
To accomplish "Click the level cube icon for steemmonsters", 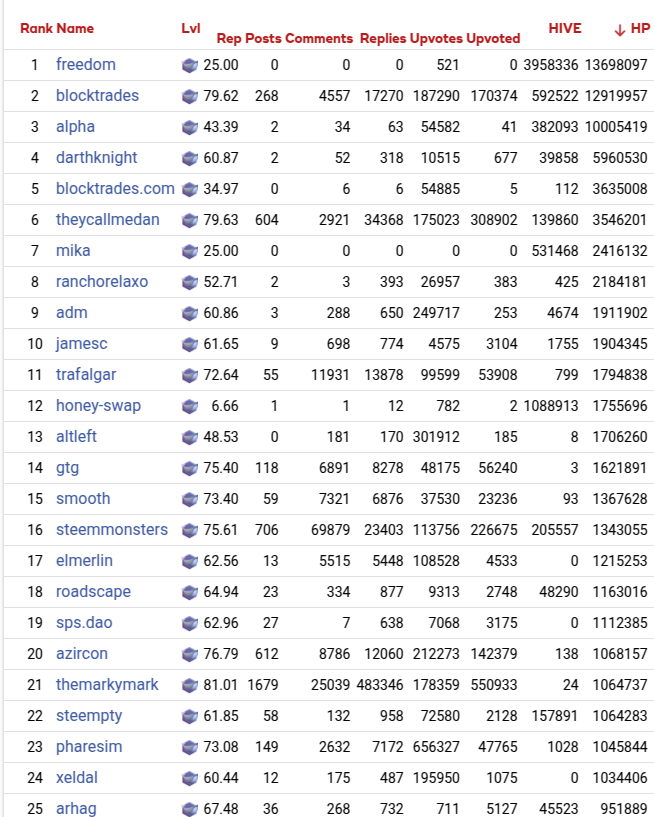I will [x=190, y=530].
